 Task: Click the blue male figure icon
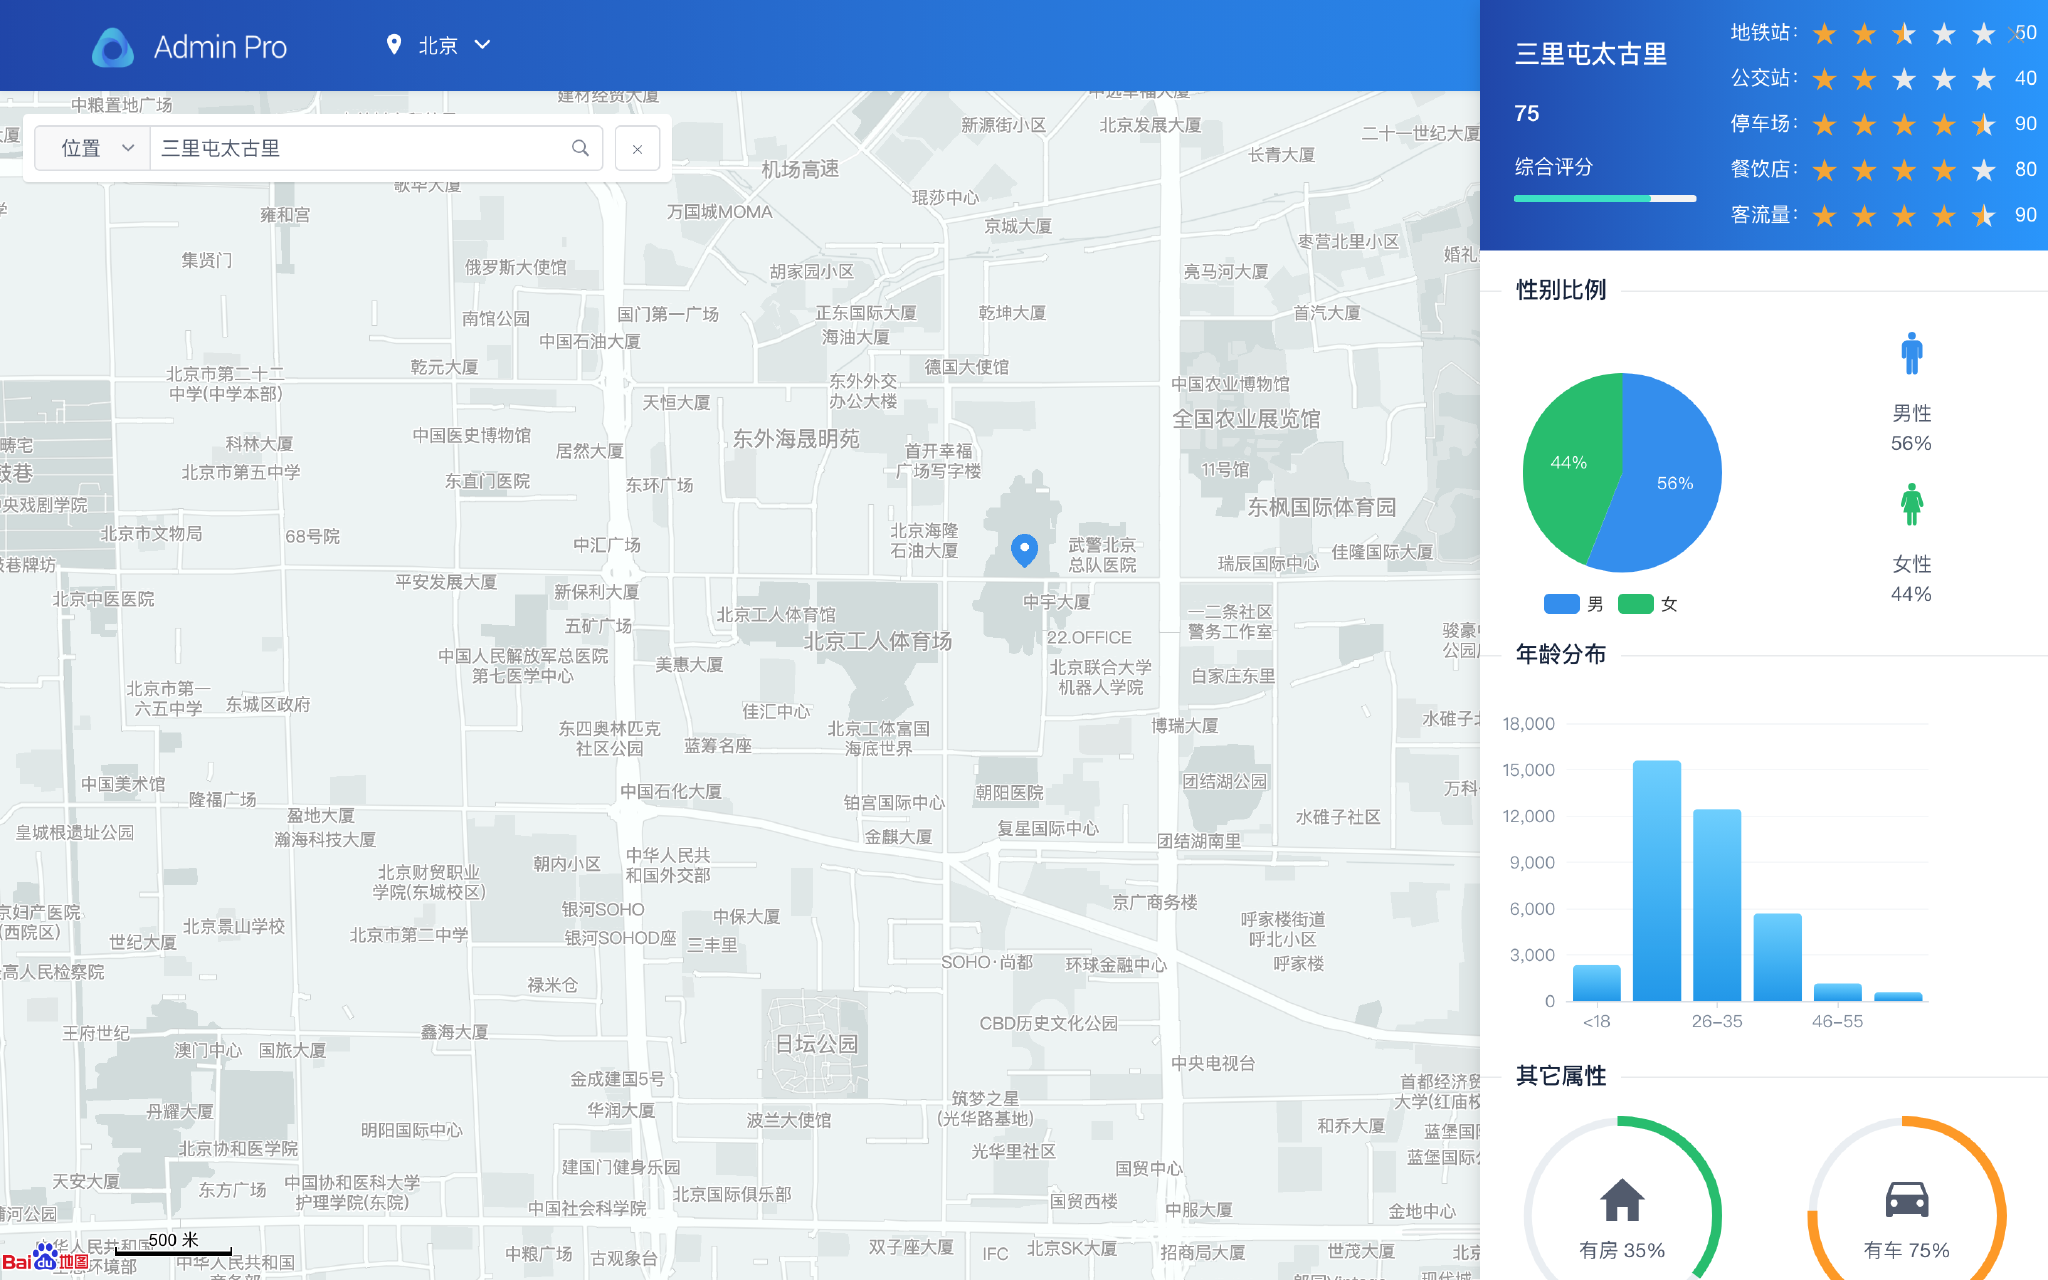point(1911,353)
